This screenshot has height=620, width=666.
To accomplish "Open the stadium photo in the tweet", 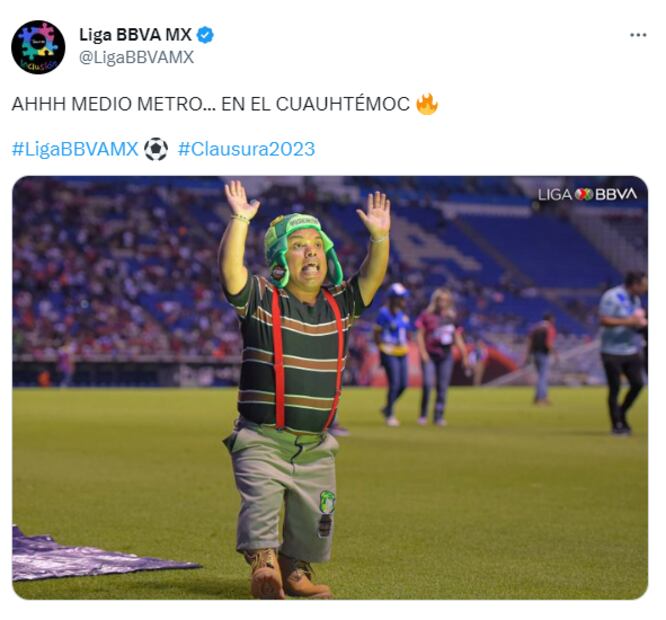I will click(x=330, y=387).
